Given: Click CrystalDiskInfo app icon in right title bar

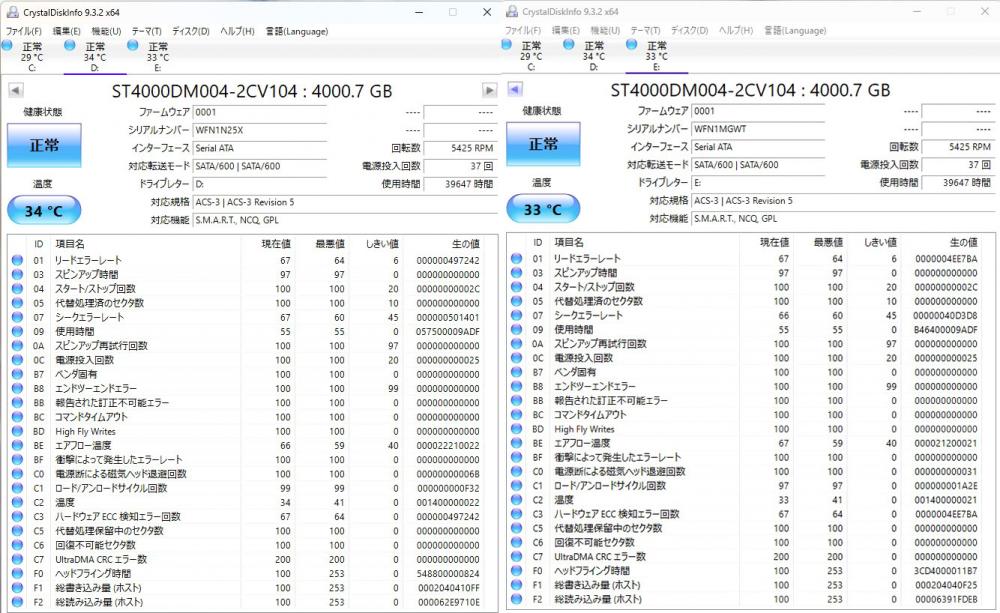Looking at the screenshot, I should pyautogui.click(x=512, y=11).
